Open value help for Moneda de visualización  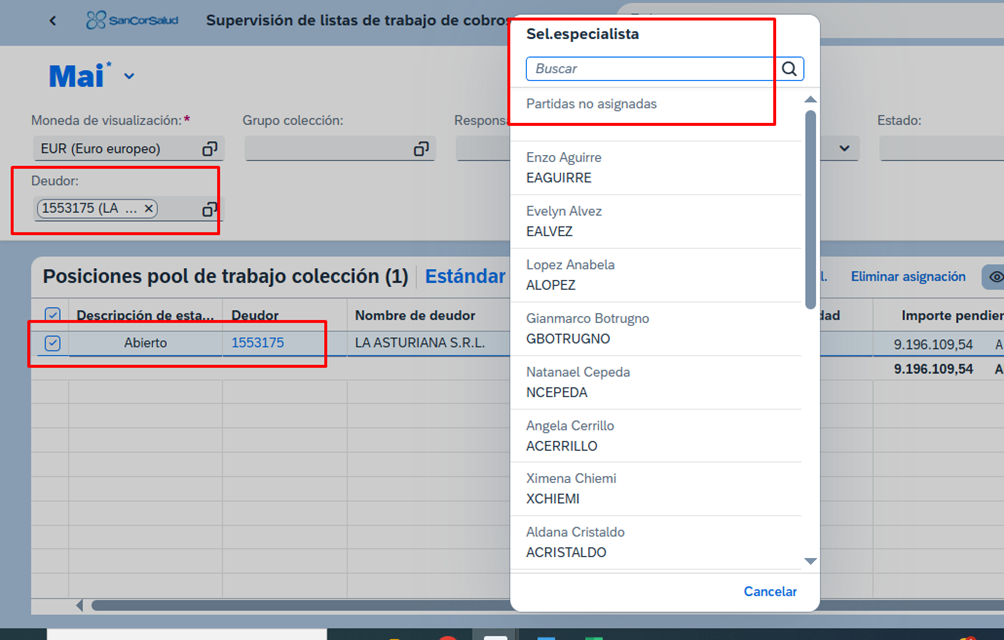pyautogui.click(x=209, y=149)
